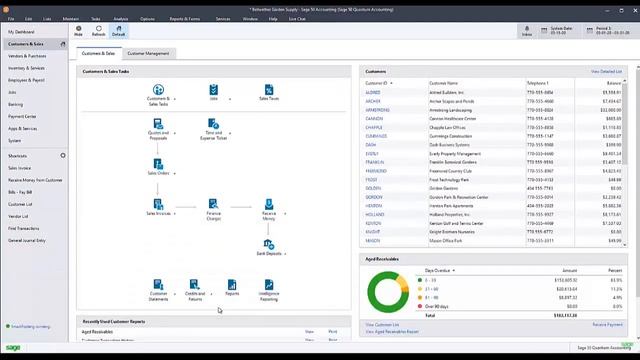
Task: Click the green 0-30 days legend dot
Action: 420,280
